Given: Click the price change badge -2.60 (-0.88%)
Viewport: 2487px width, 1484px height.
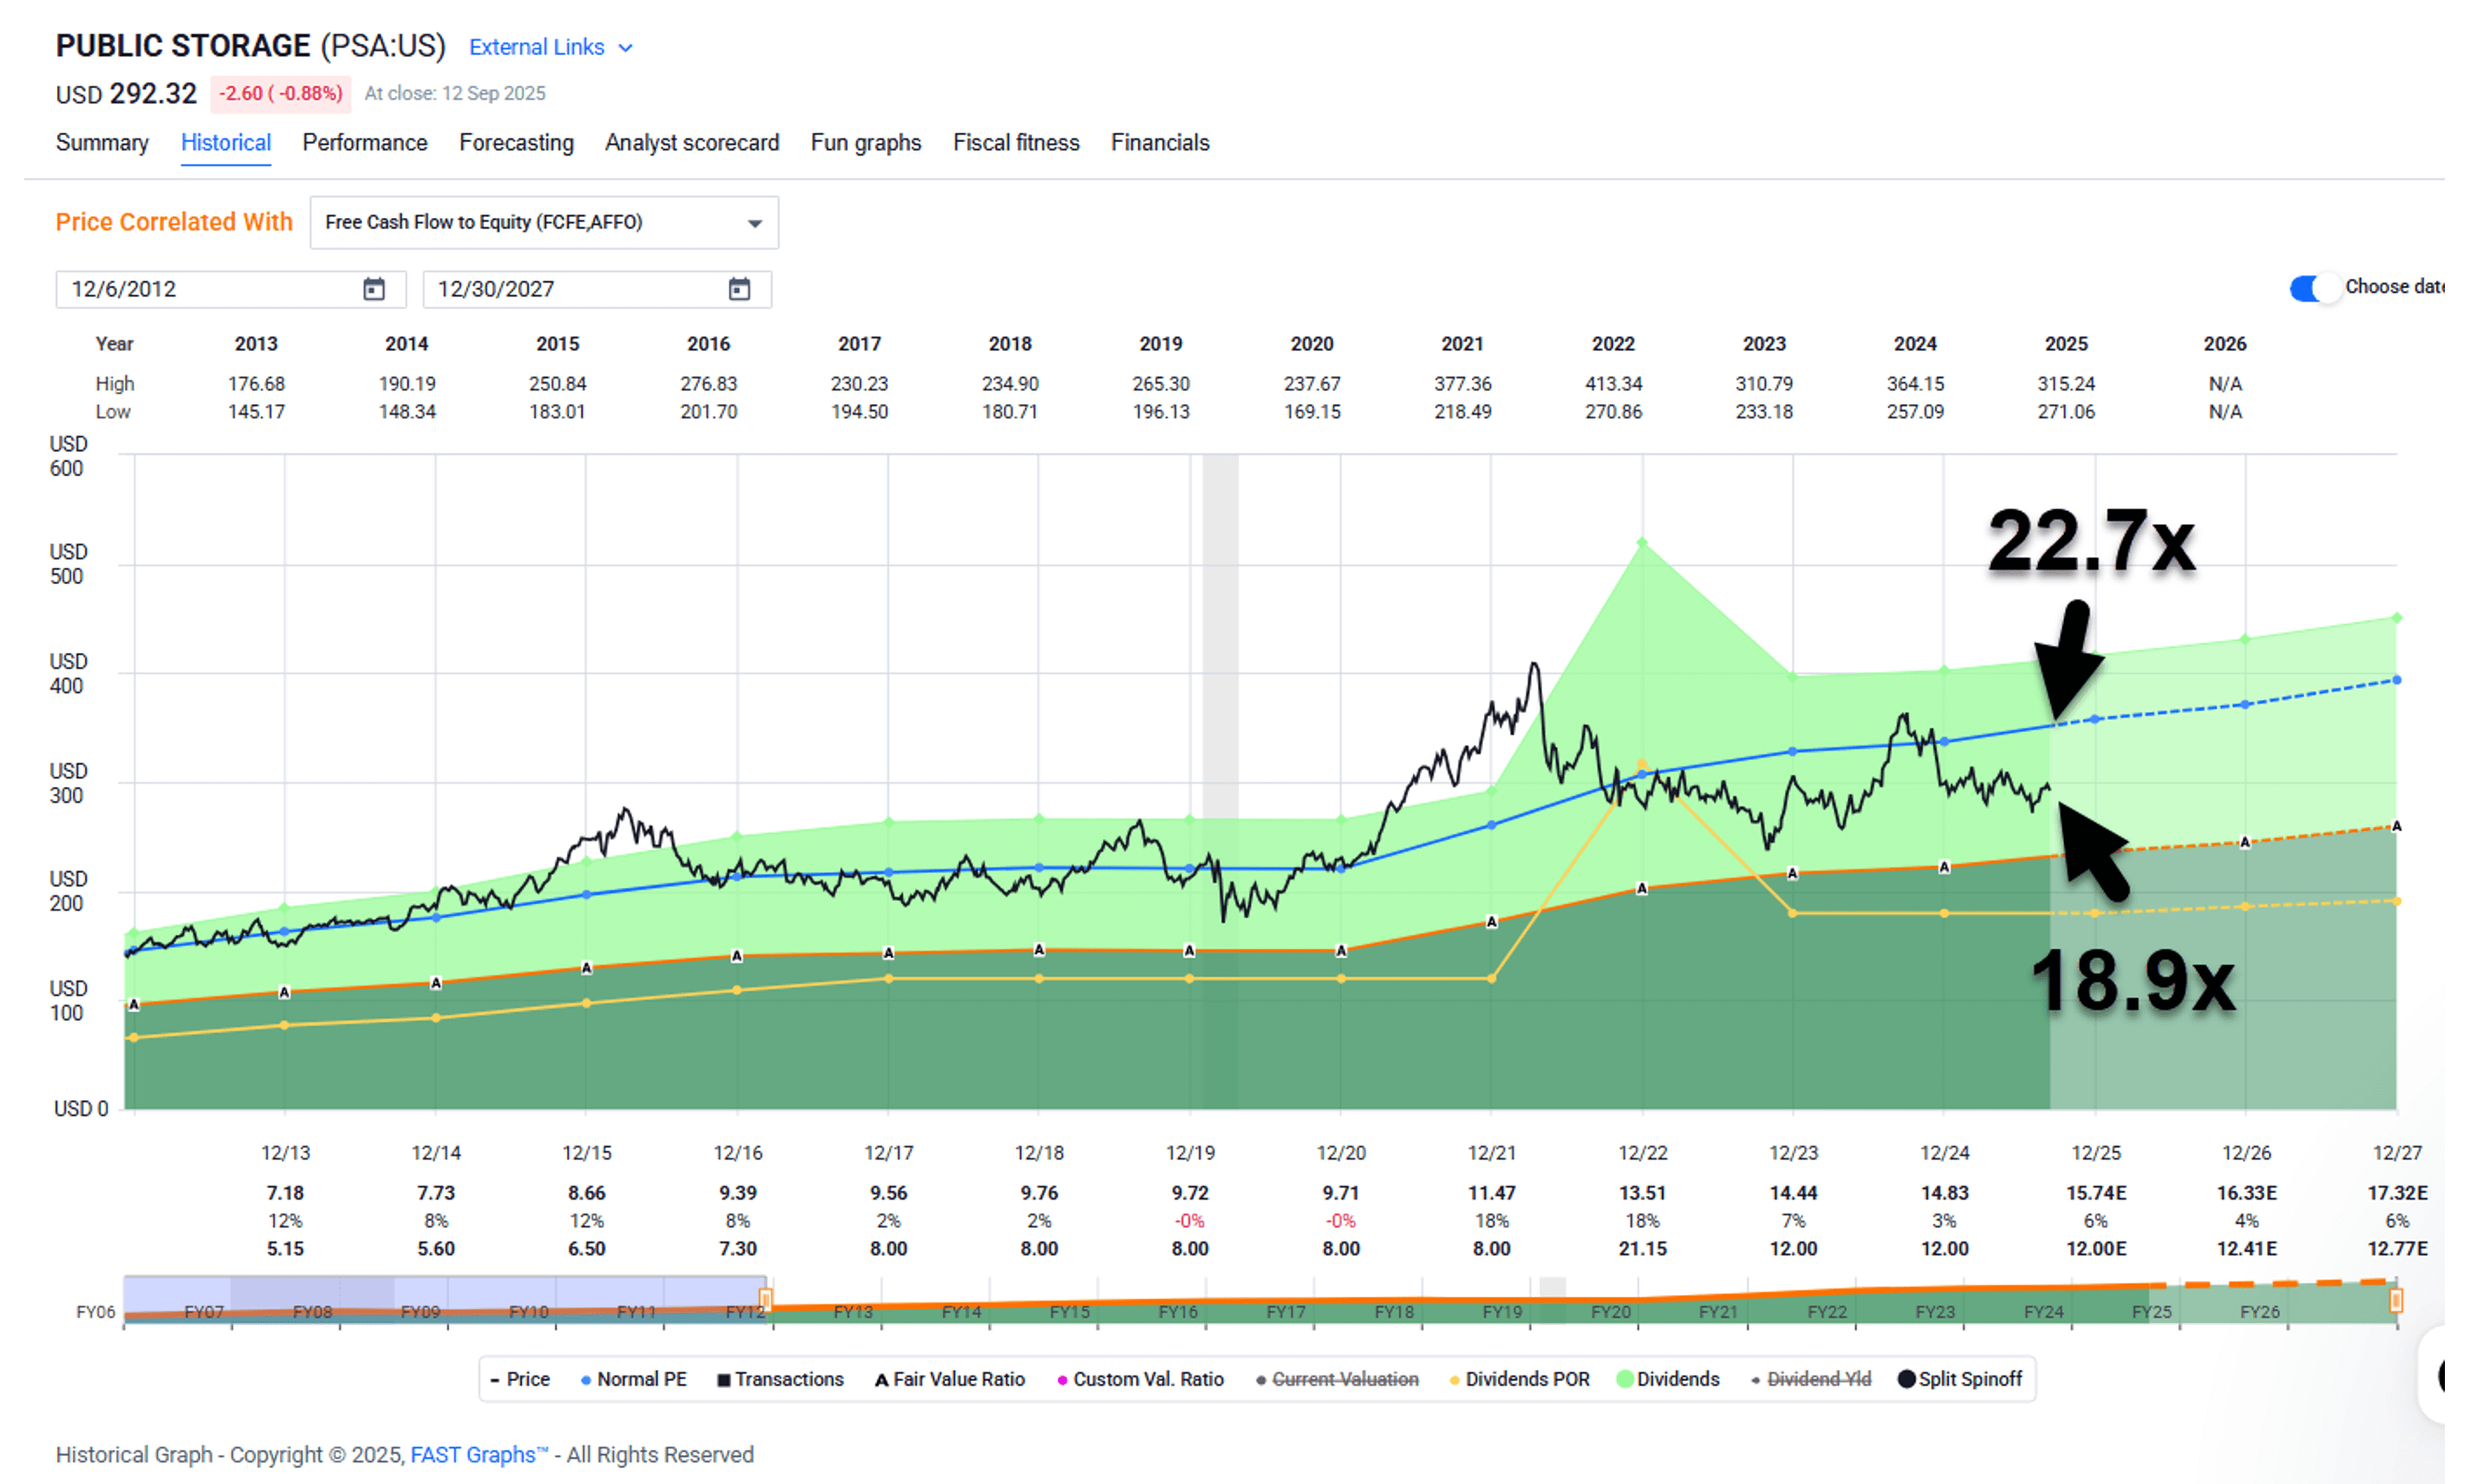Looking at the screenshot, I should pyautogui.click(x=281, y=94).
